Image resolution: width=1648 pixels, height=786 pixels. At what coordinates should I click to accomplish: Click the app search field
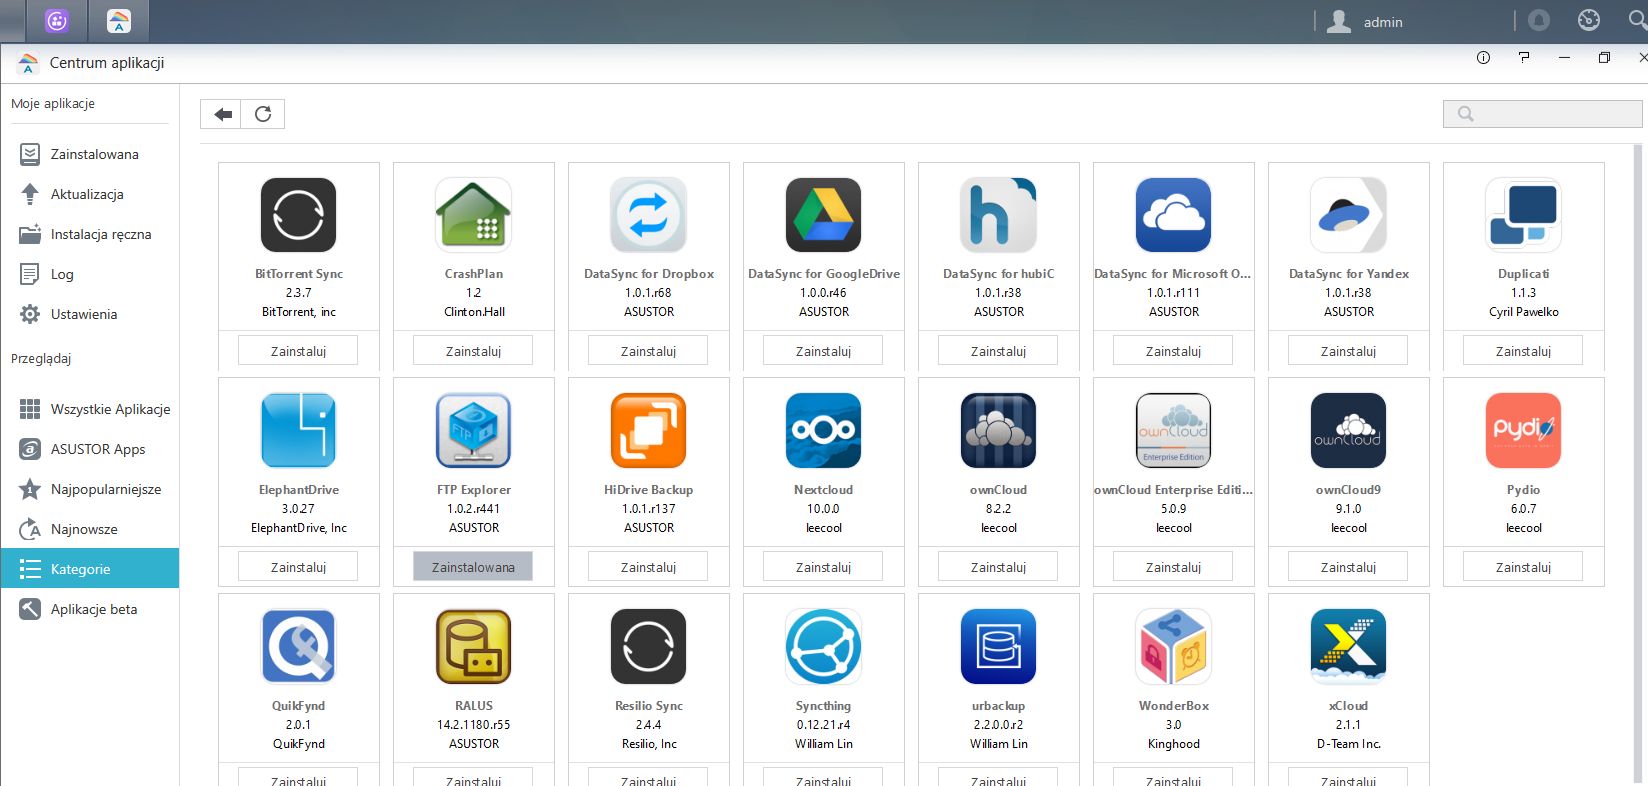point(1542,114)
